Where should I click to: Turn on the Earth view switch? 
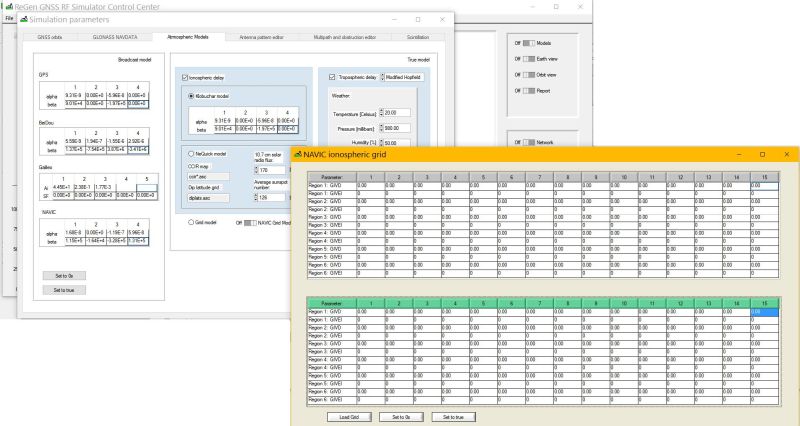pos(531,59)
